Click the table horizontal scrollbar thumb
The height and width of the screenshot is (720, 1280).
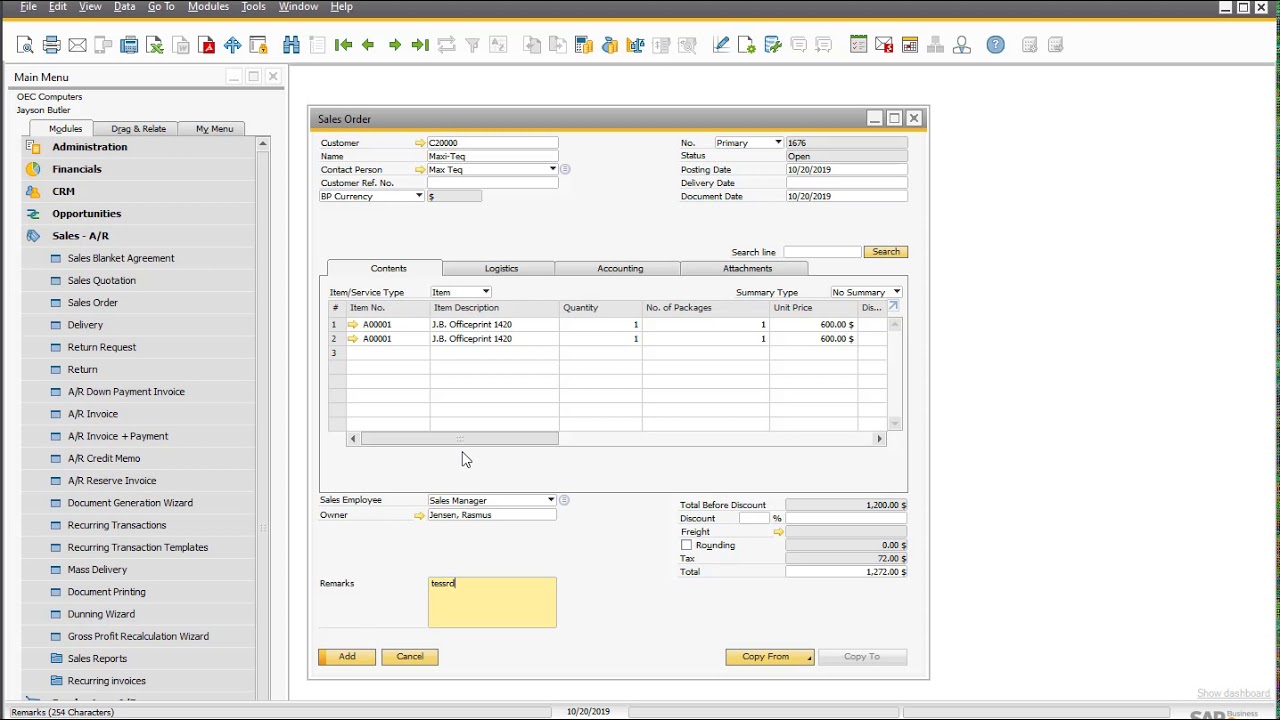pos(460,439)
